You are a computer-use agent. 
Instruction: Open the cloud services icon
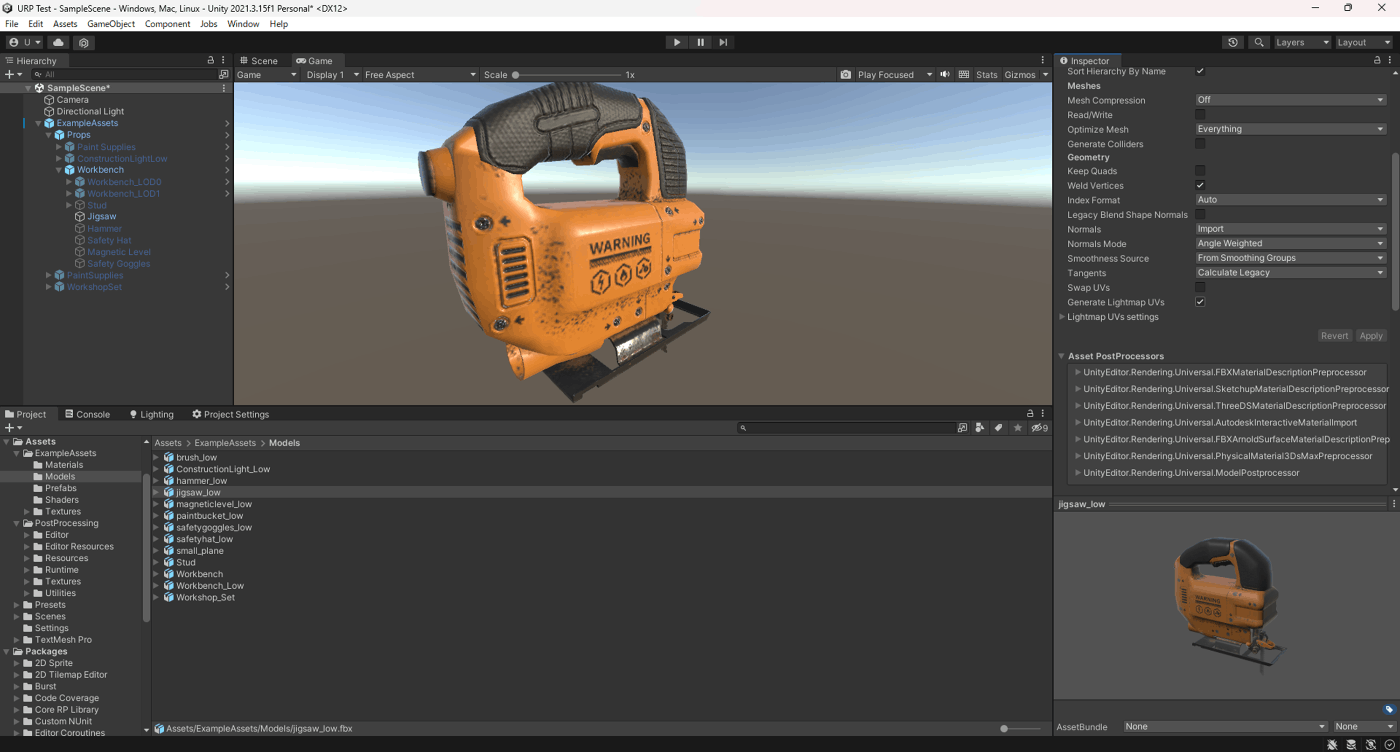(59, 43)
